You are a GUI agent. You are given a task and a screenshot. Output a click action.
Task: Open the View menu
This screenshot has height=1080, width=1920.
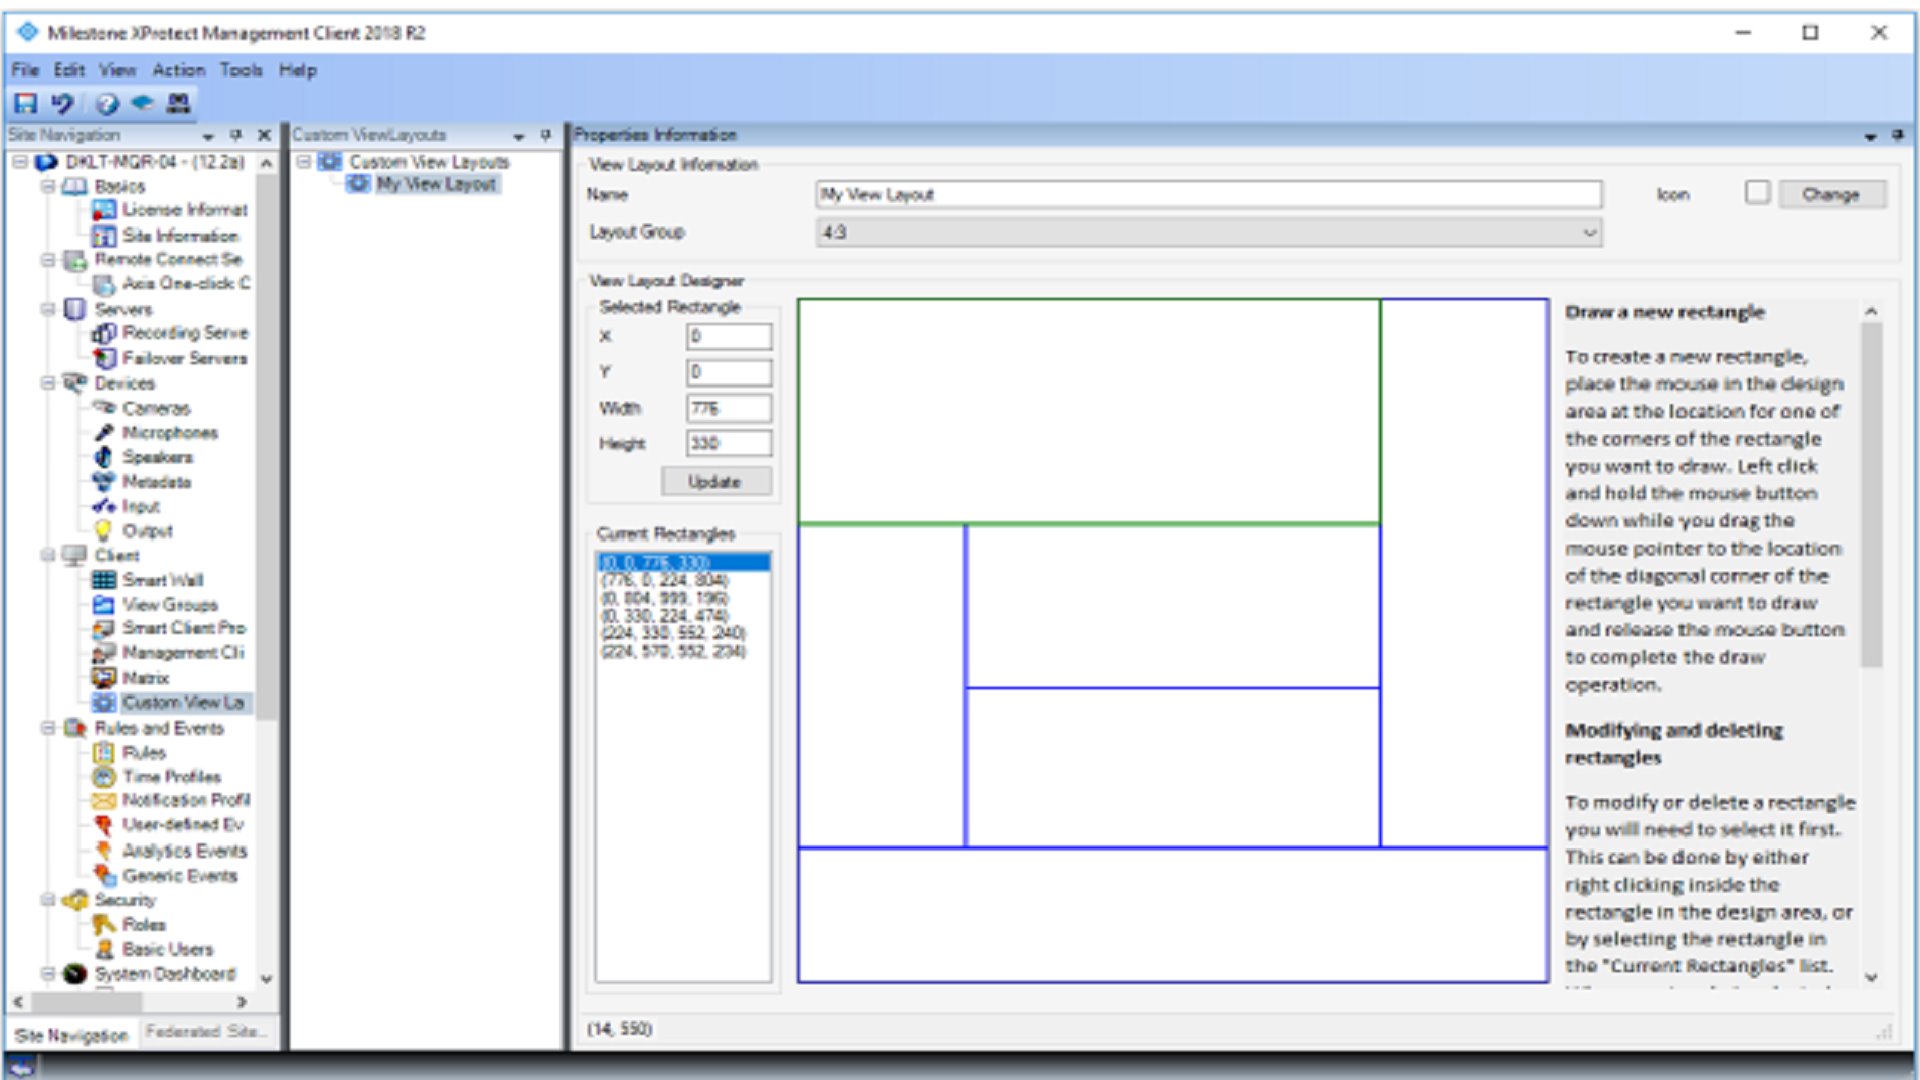click(x=117, y=70)
